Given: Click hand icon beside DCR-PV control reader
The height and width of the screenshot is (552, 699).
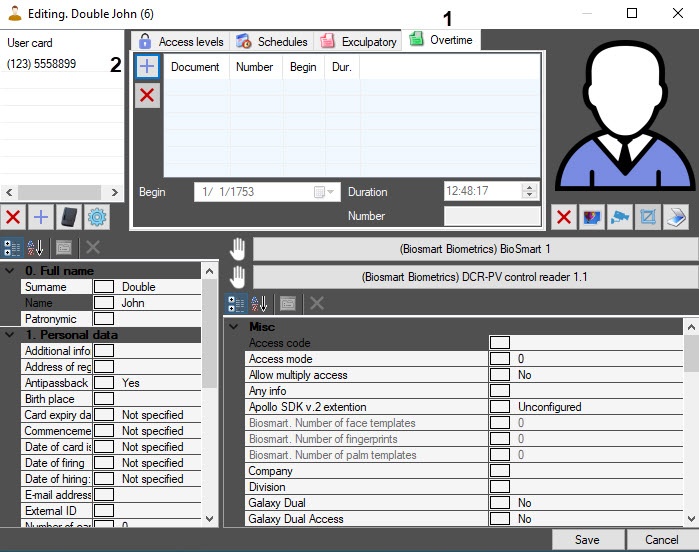Looking at the screenshot, I should point(238,277).
